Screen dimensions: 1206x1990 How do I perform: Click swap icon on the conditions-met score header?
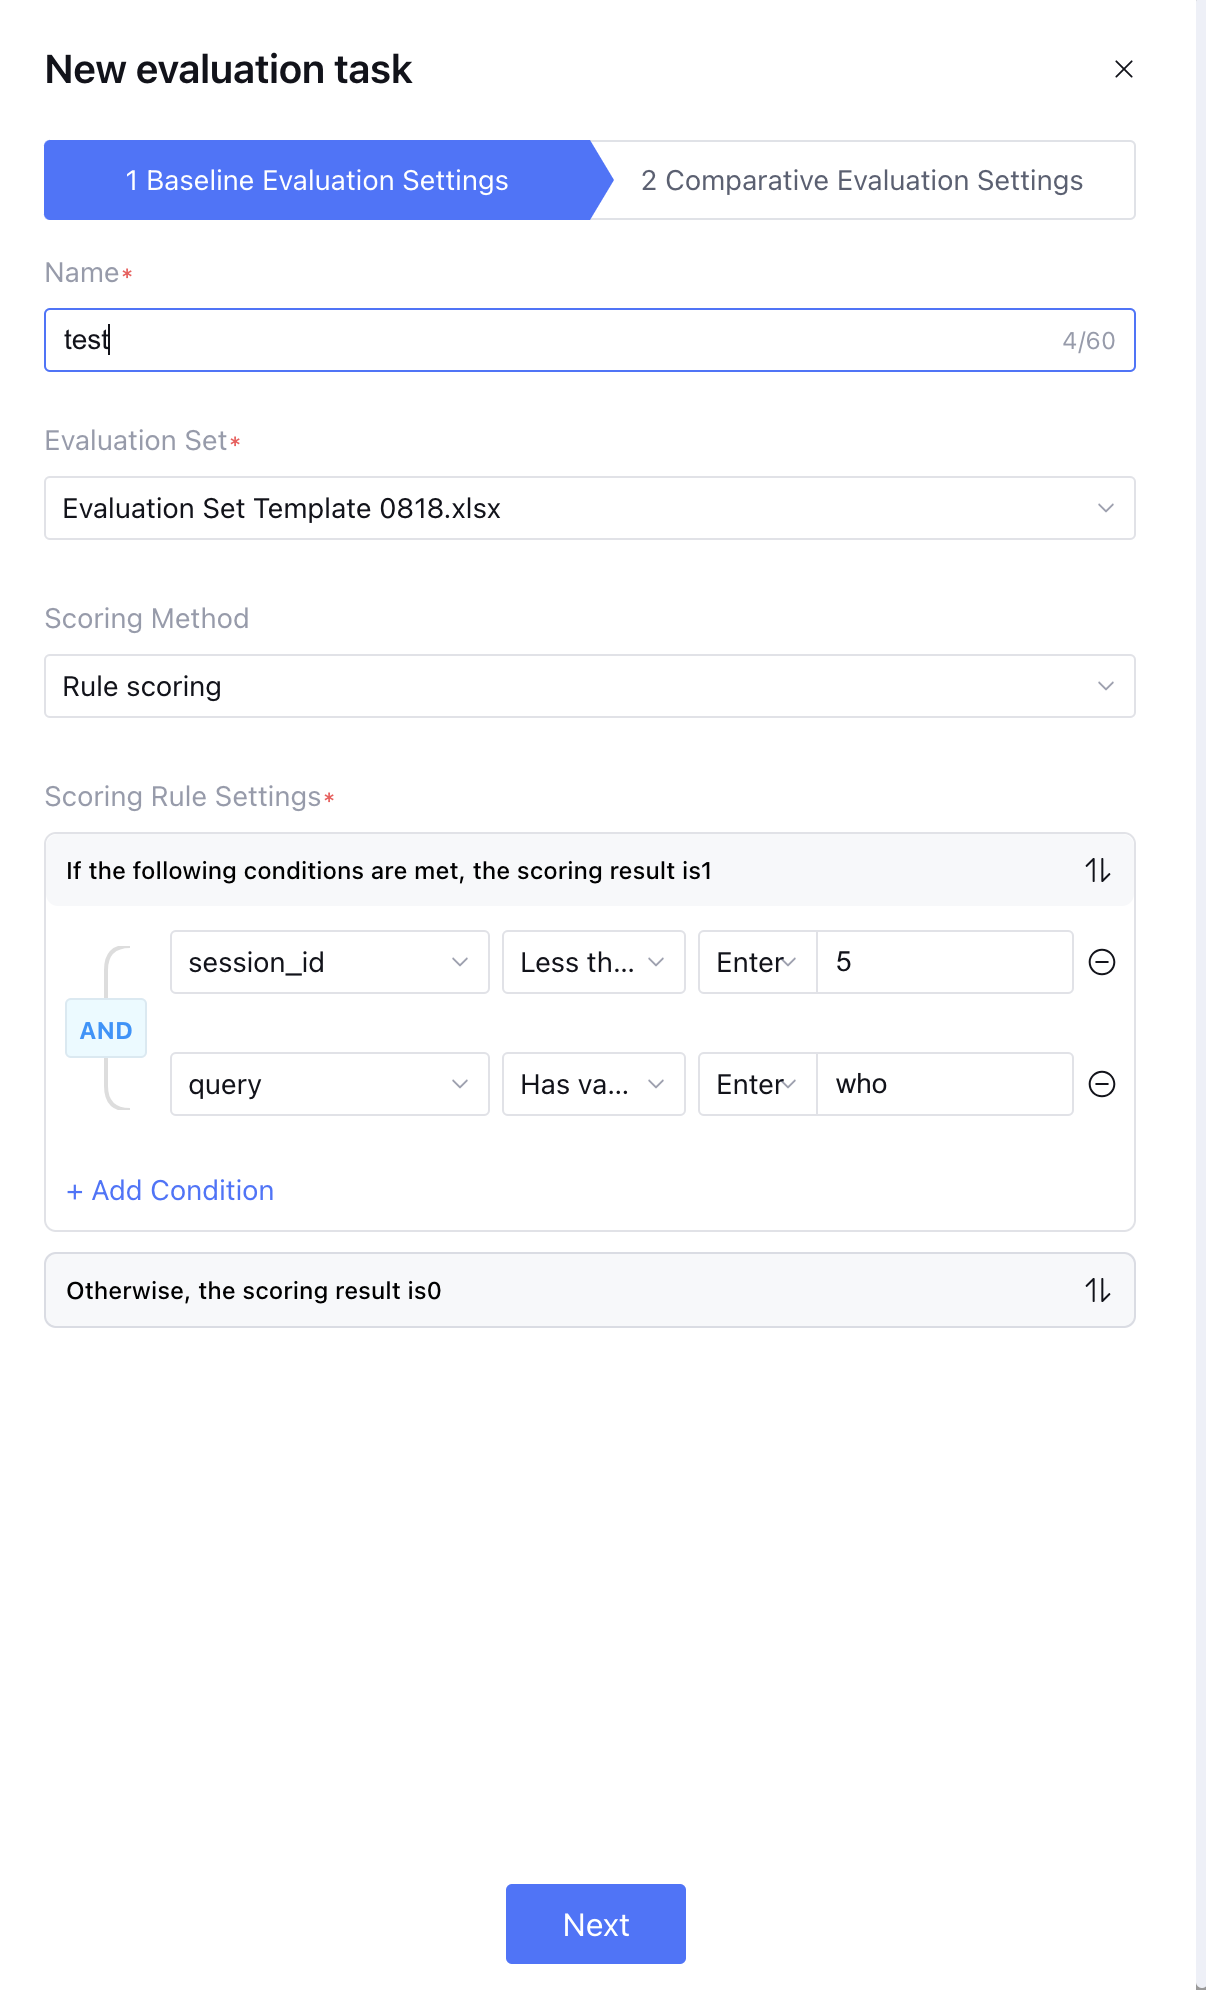click(1097, 871)
